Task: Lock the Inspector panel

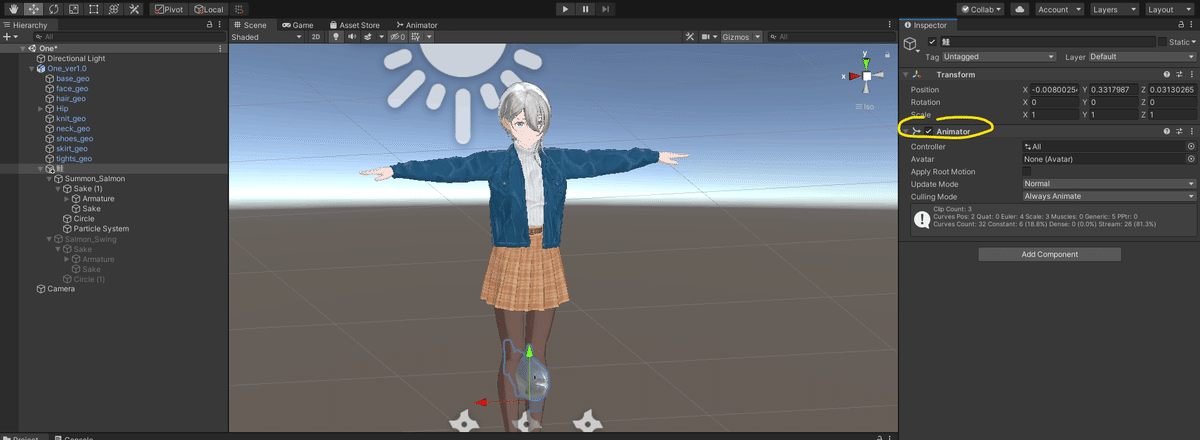Action: click(x=1179, y=24)
